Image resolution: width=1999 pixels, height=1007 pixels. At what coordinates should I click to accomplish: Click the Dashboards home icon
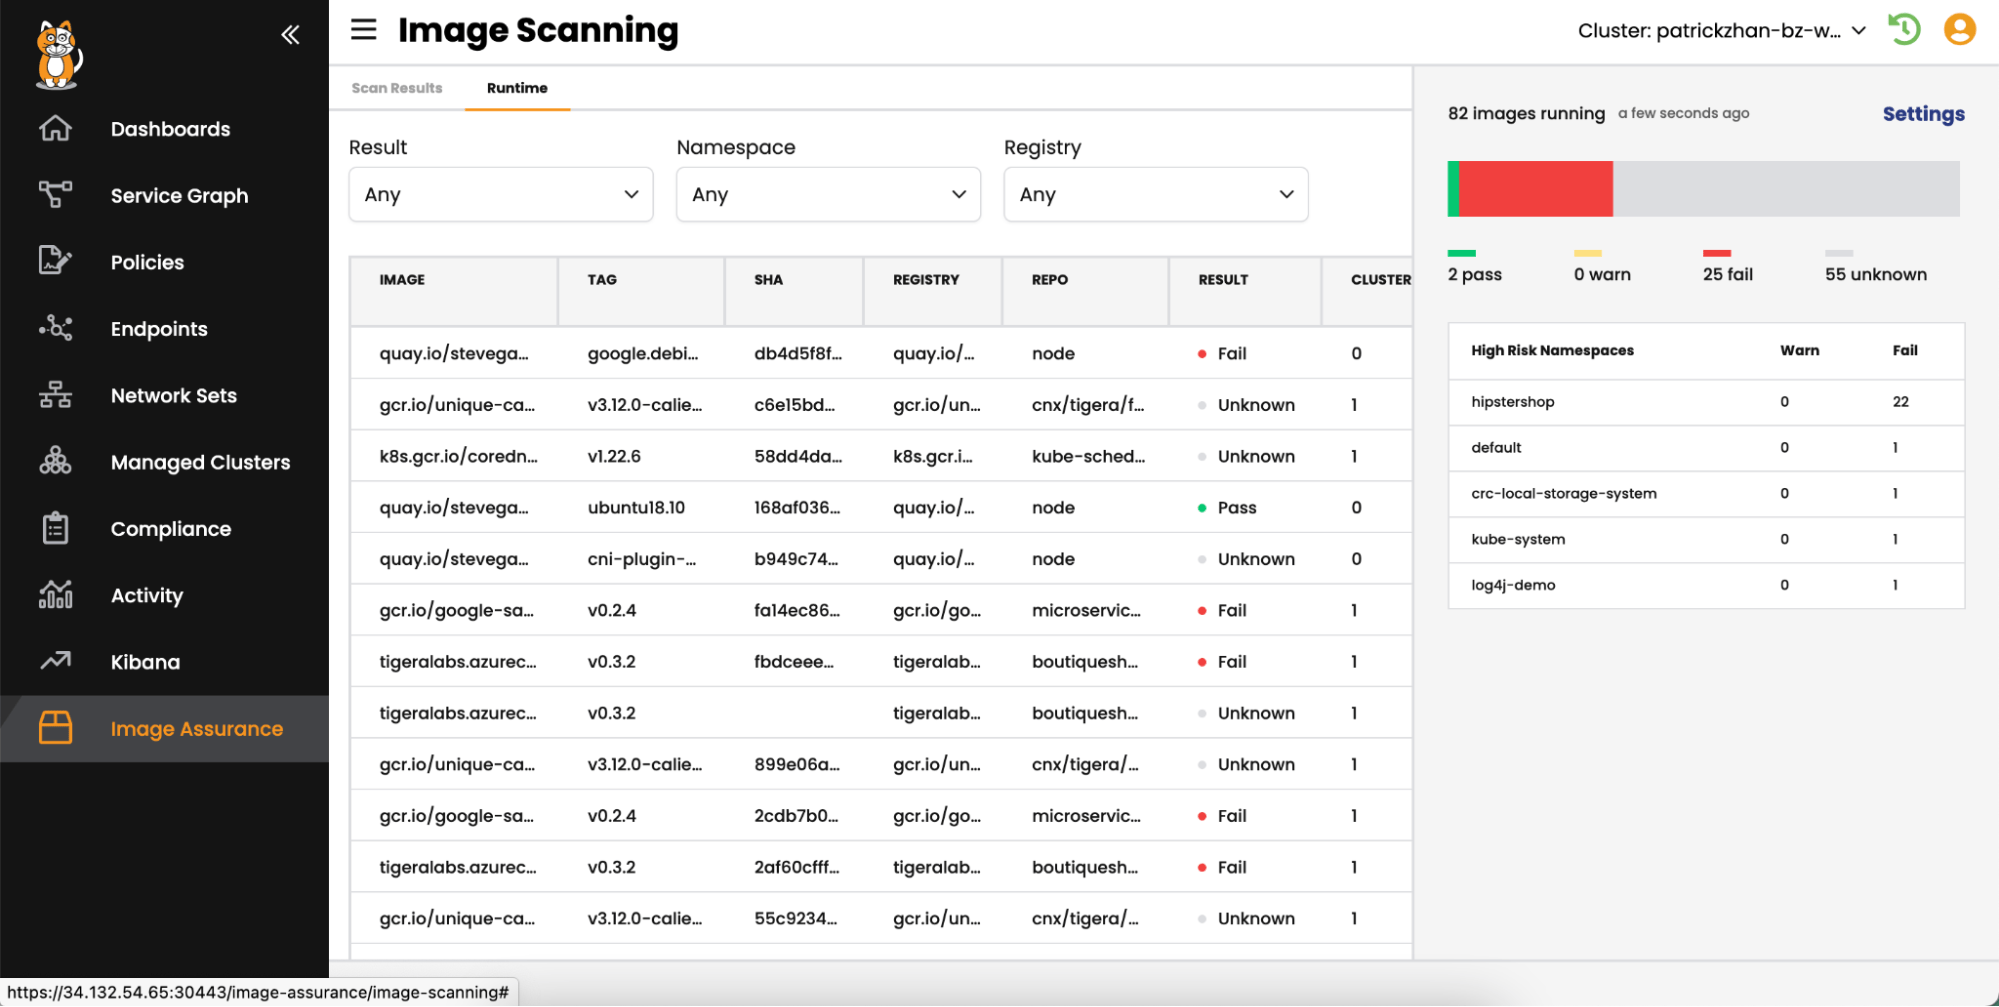[x=55, y=129]
